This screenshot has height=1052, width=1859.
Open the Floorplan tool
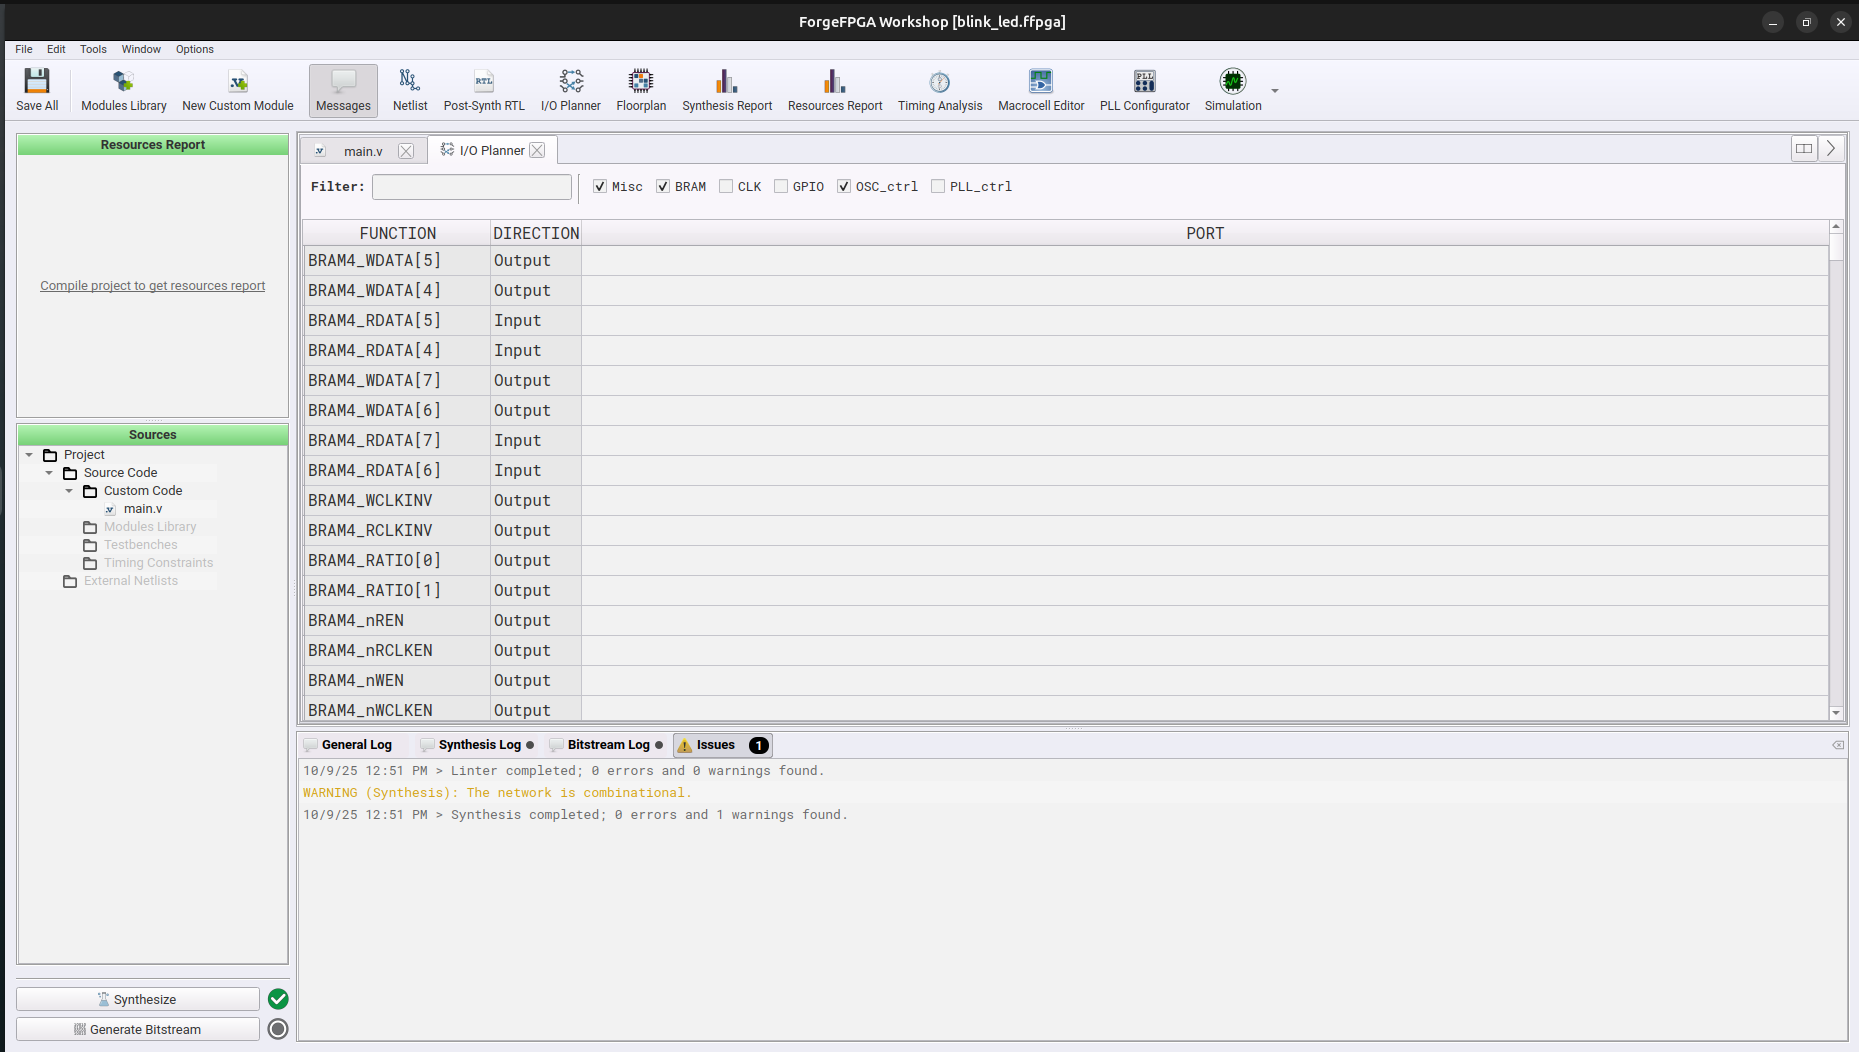pos(640,90)
